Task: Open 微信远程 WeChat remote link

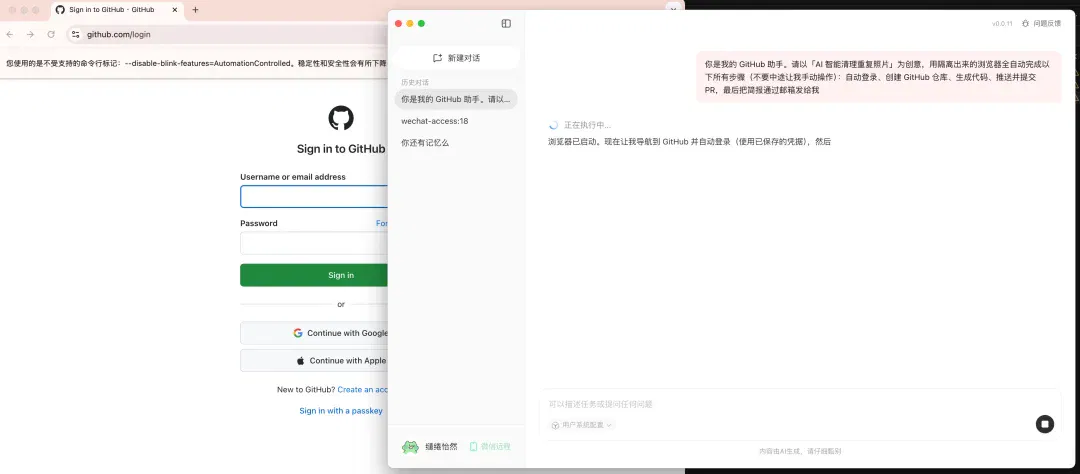Action: [490, 446]
